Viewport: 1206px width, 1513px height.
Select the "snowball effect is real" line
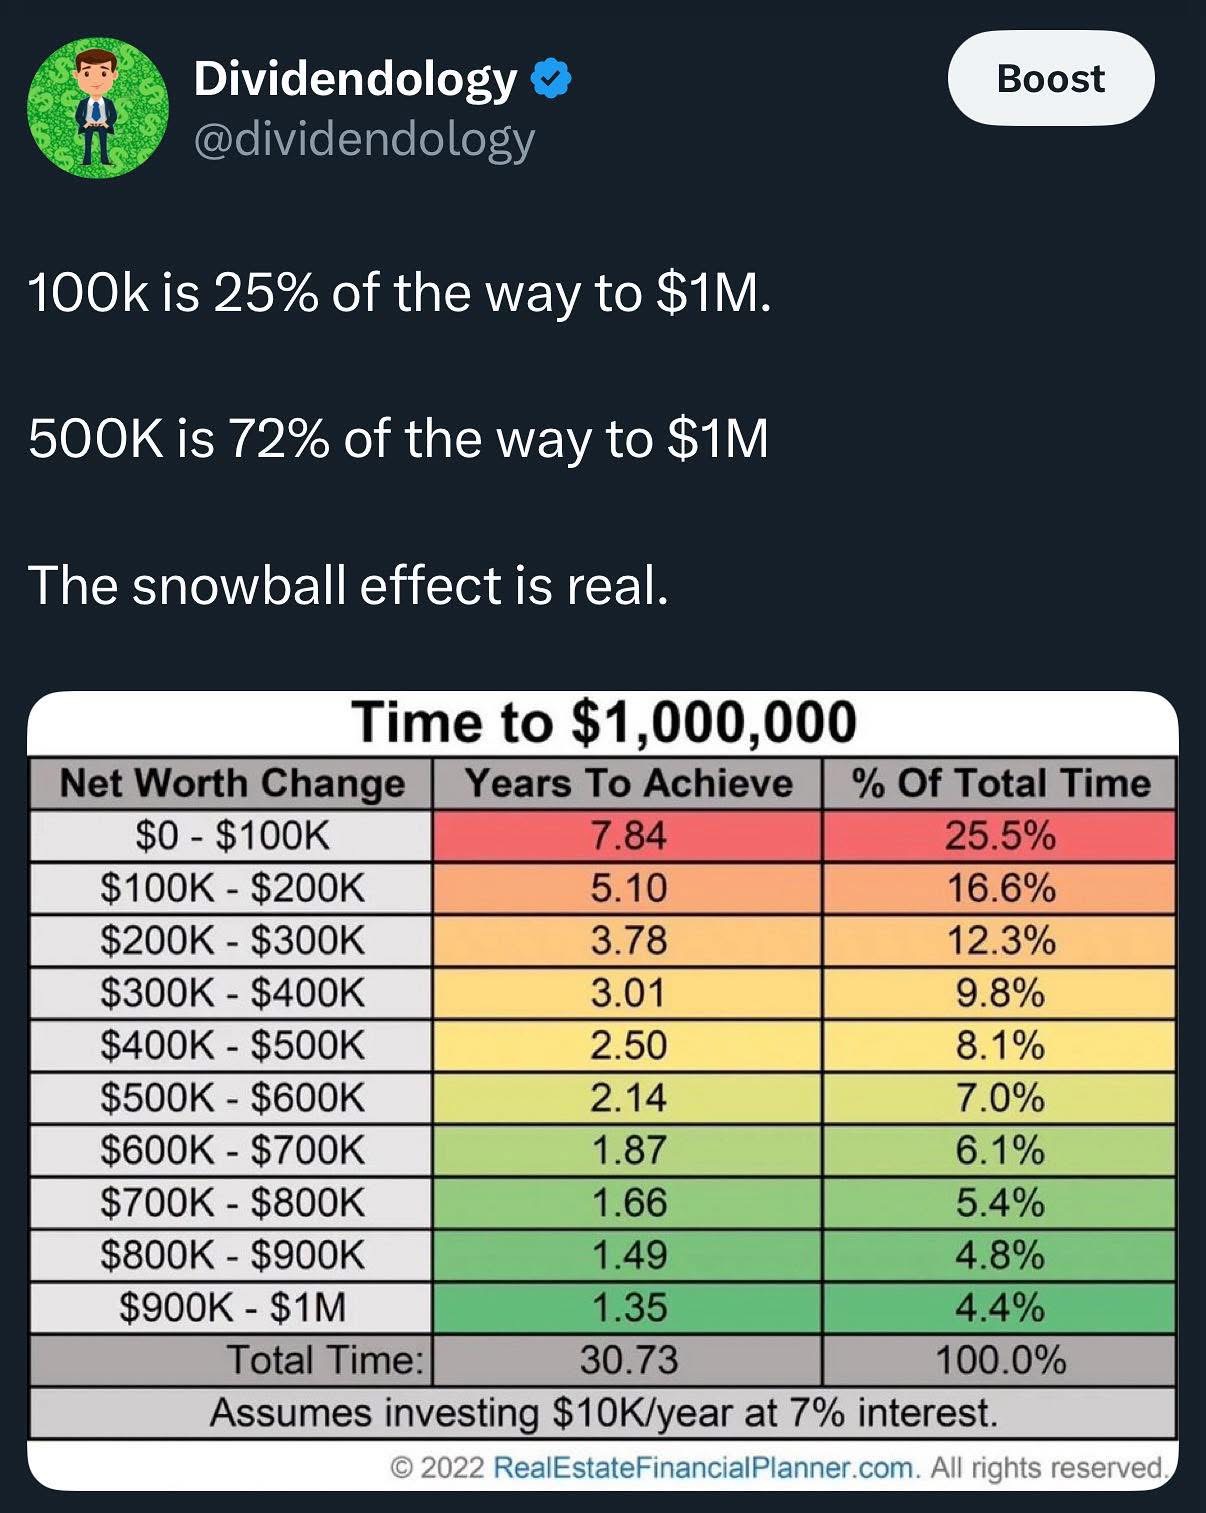(348, 585)
